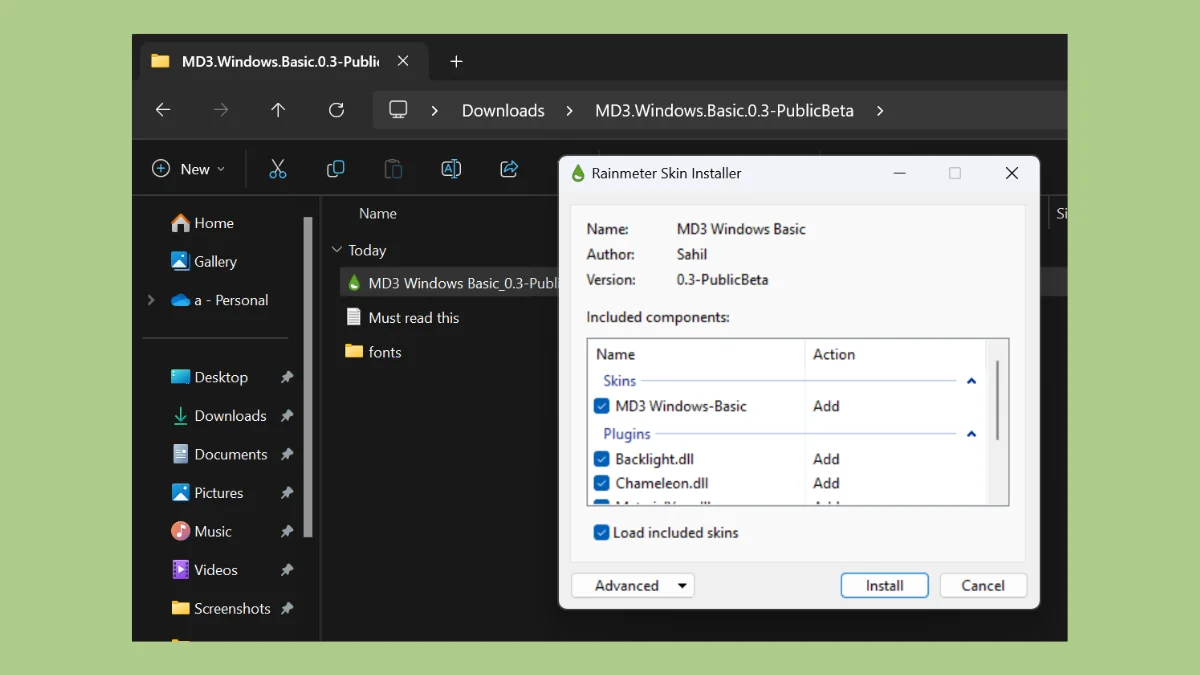This screenshot has width=1200, height=675.
Task: Sort by the Name column header in Explorer
Action: point(378,213)
